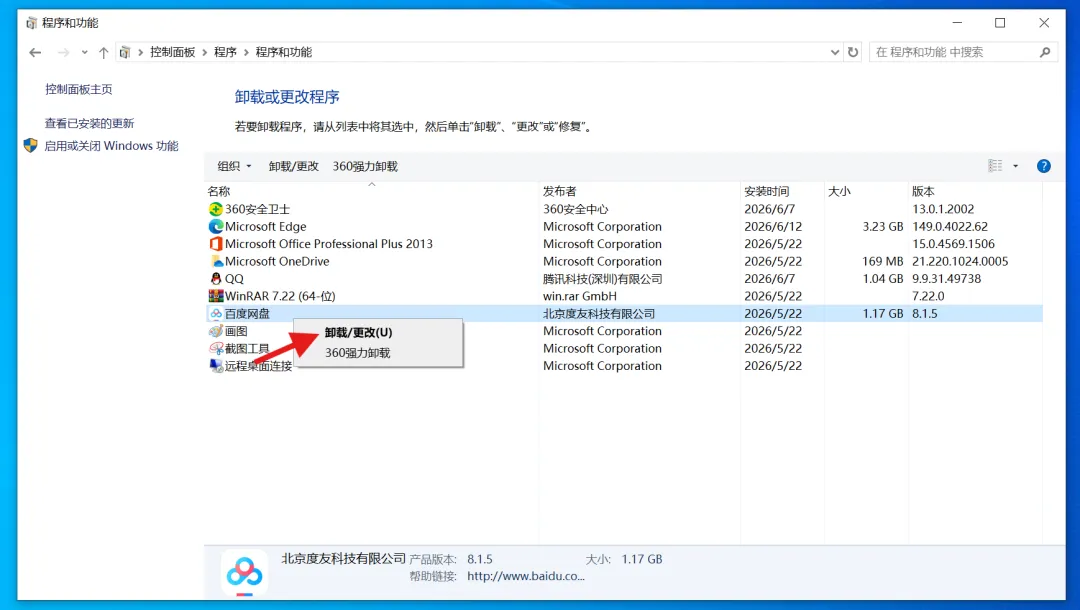Click the 画图 paint icon

pyautogui.click(x=216, y=331)
